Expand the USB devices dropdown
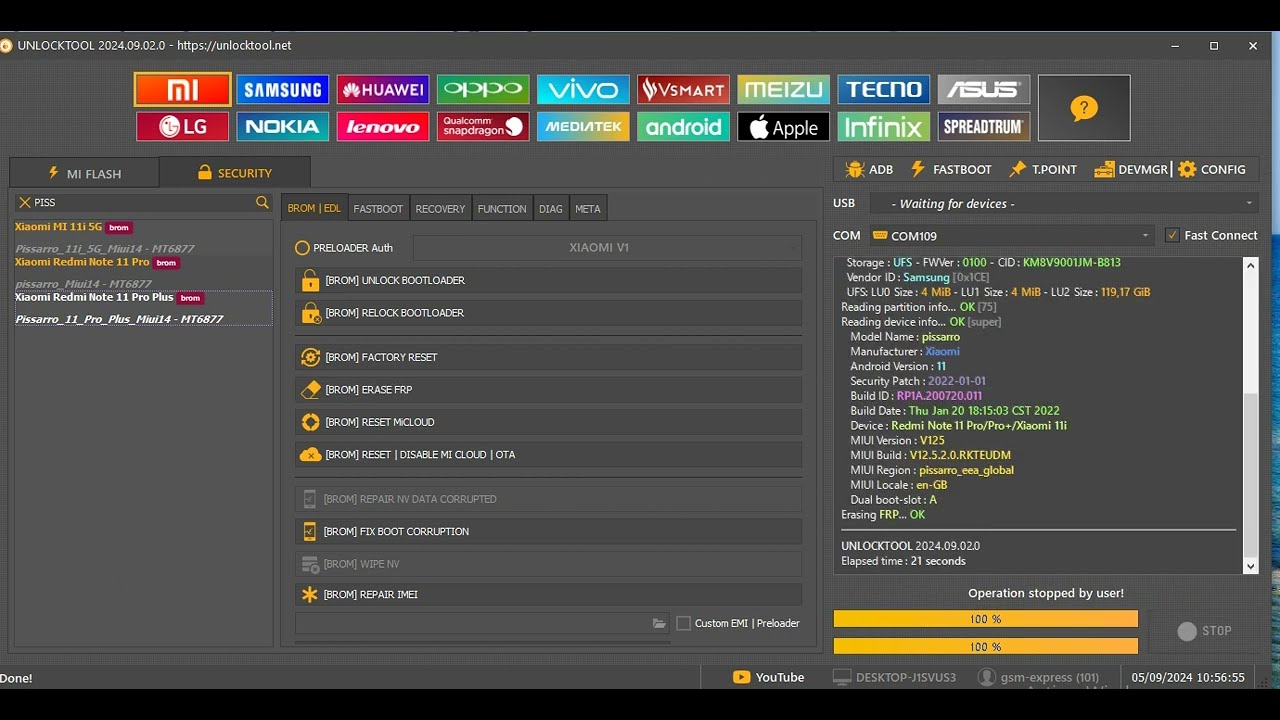Image resolution: width=1280 pixels, height=720 pixels. (x=1062, y=204)
